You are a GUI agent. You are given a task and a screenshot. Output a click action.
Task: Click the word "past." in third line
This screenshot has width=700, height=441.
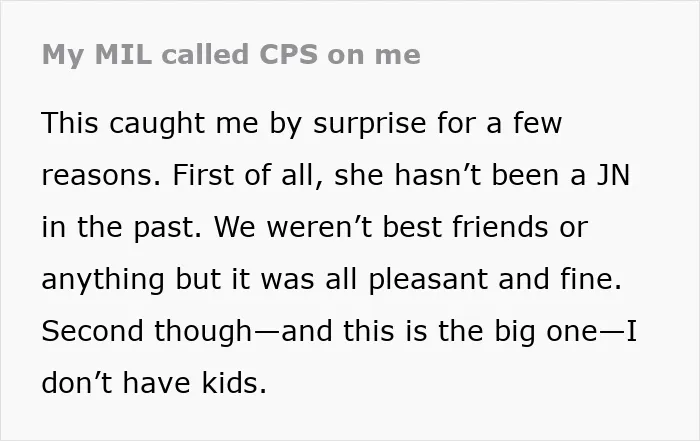pyautogui.click(x=168, y=227)
